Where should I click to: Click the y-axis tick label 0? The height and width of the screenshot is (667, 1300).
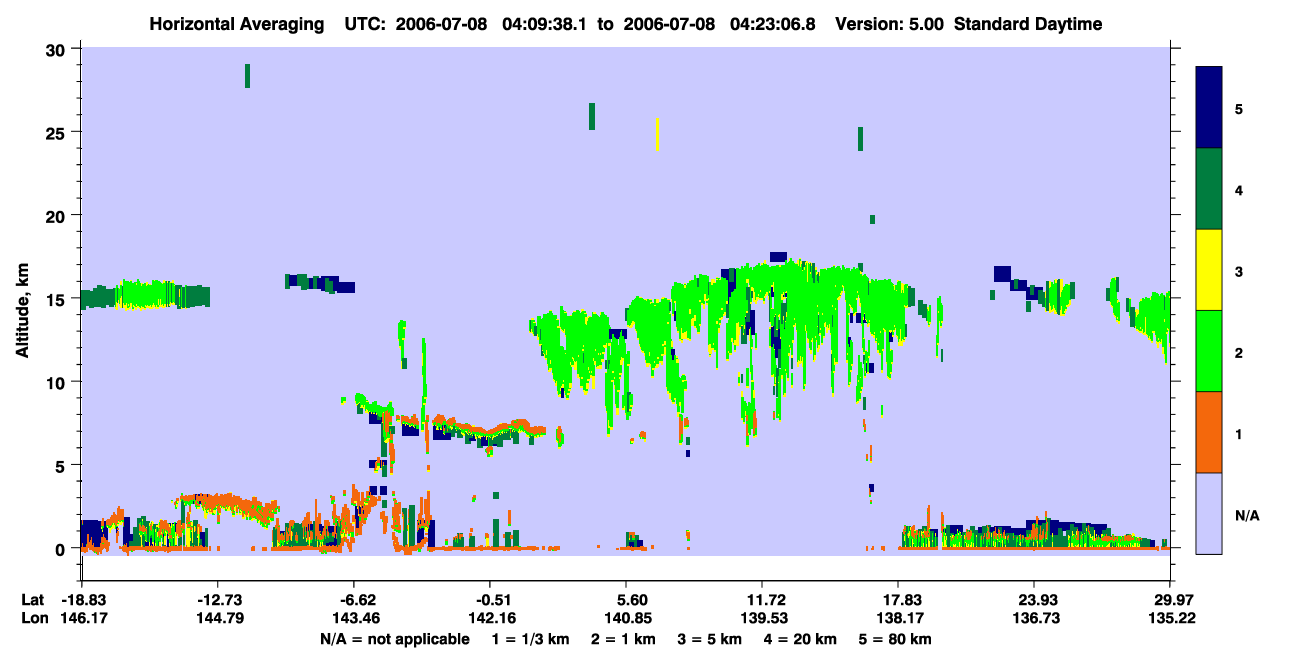point(62,549)
